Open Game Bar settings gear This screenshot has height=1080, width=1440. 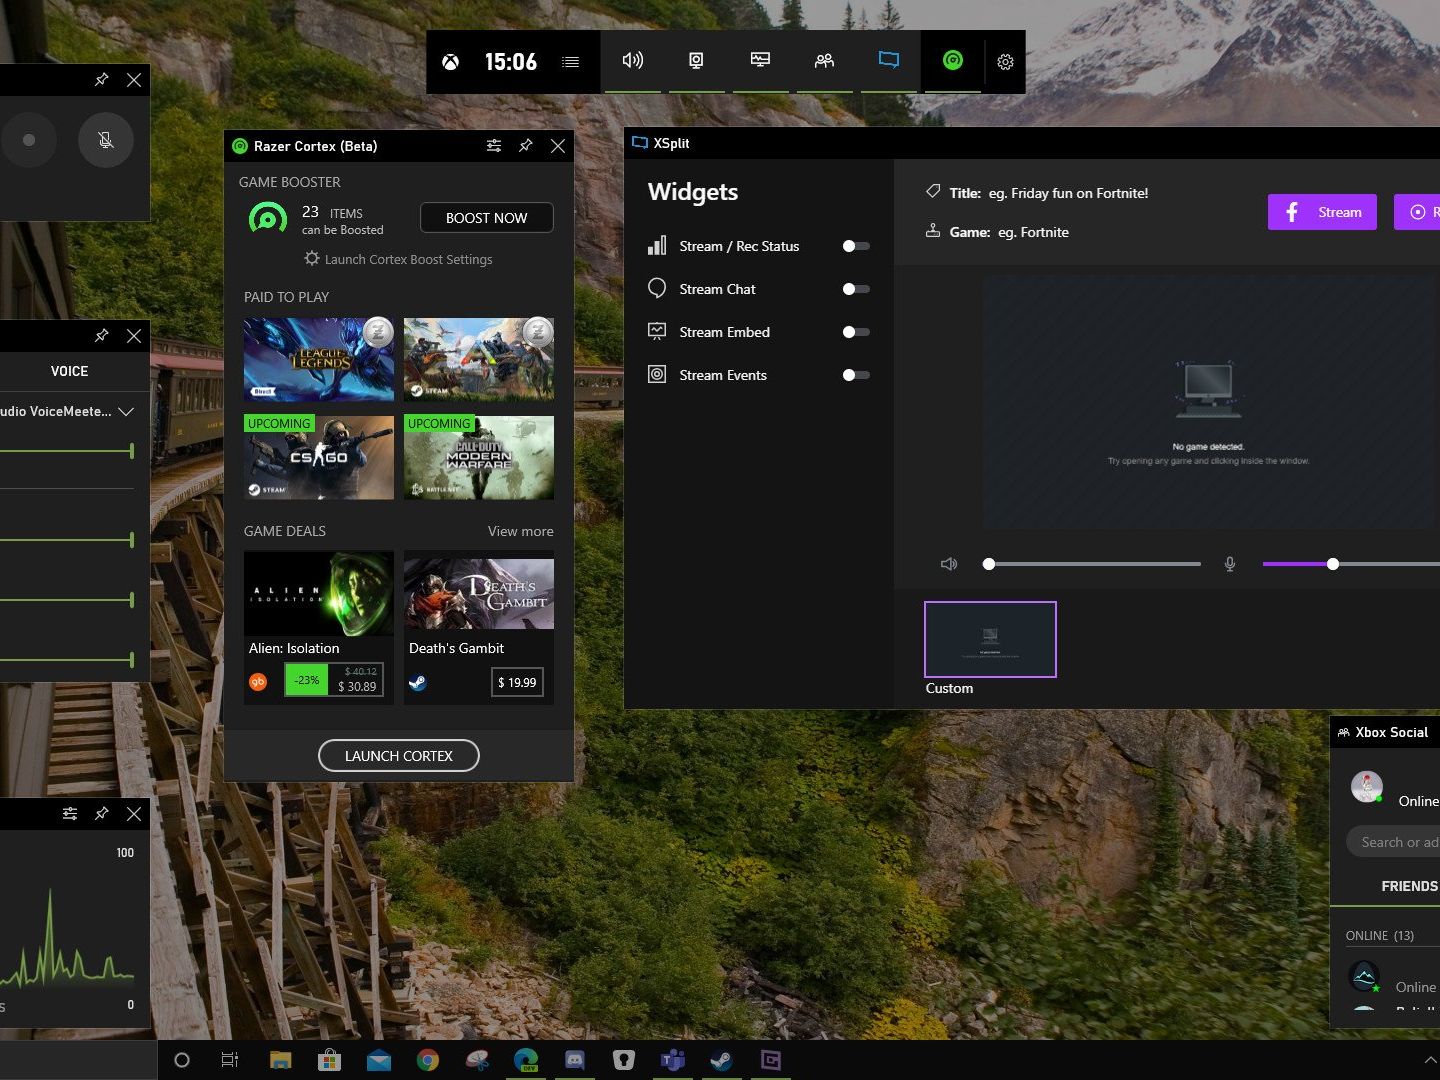[x=1005, y=62]
